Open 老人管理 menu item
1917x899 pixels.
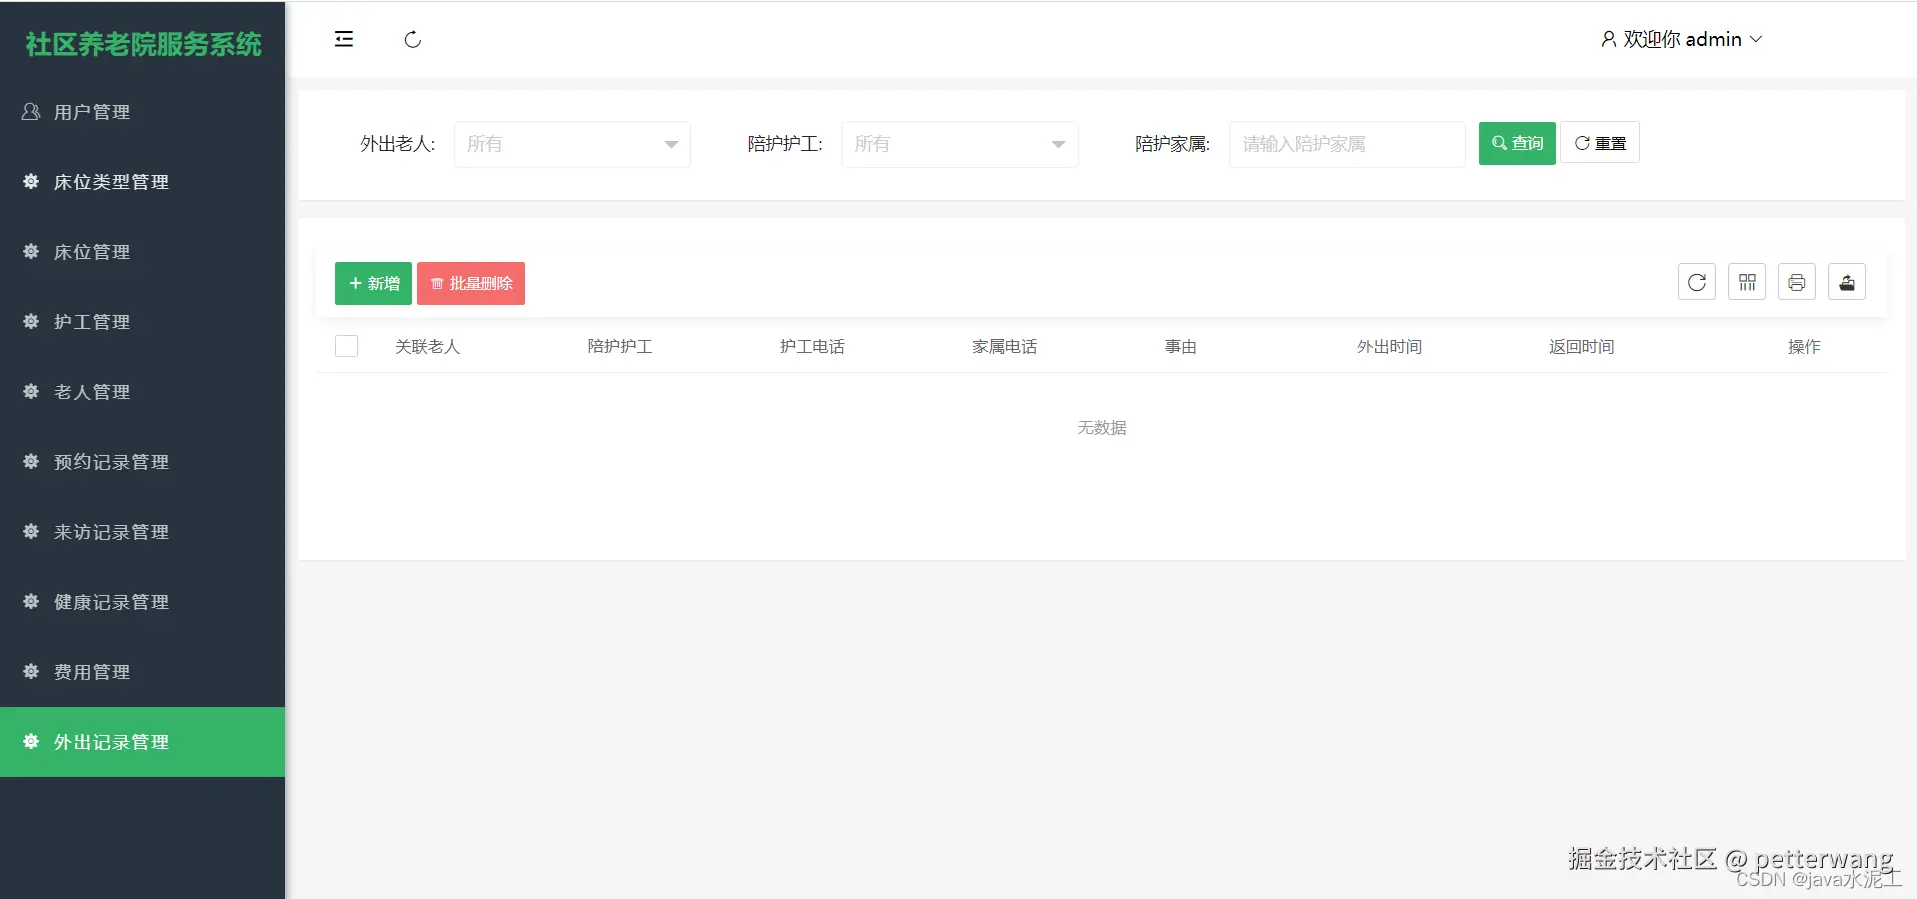142,392
